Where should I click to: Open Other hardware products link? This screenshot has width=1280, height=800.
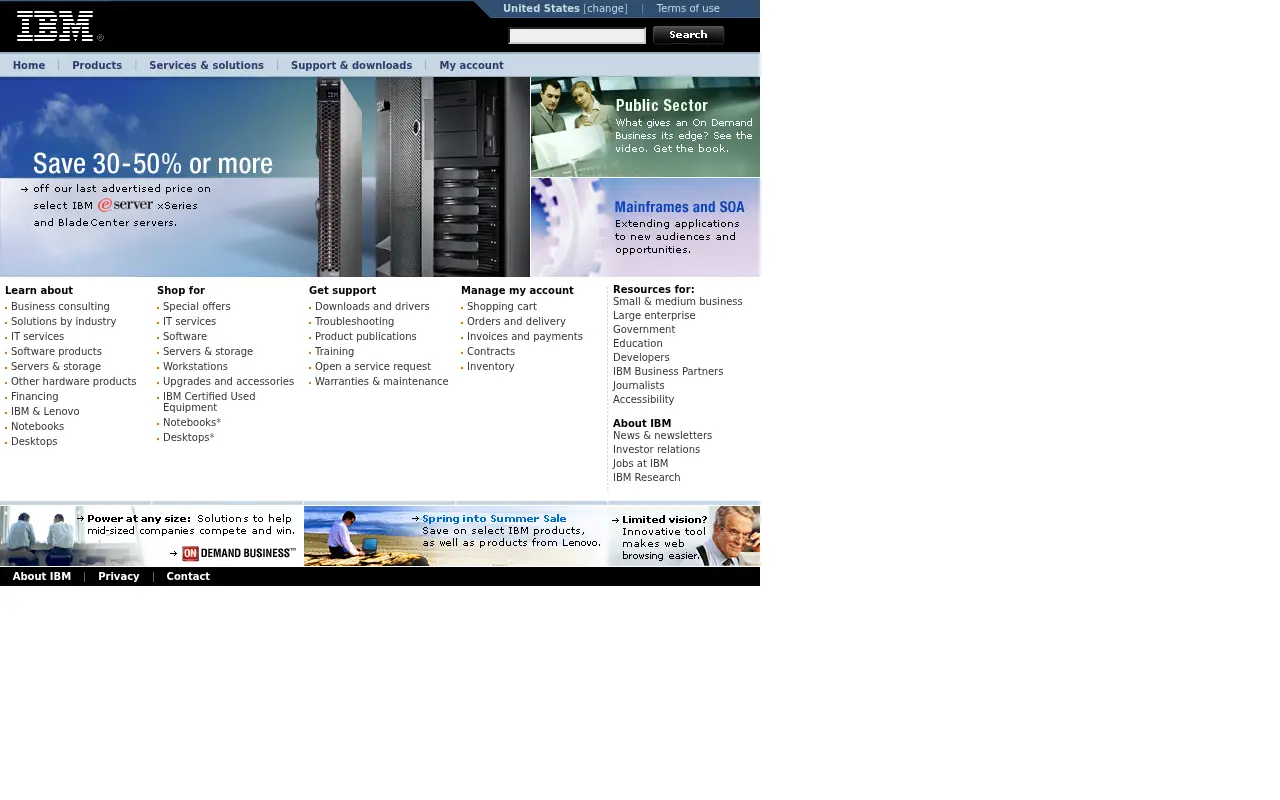73,382
